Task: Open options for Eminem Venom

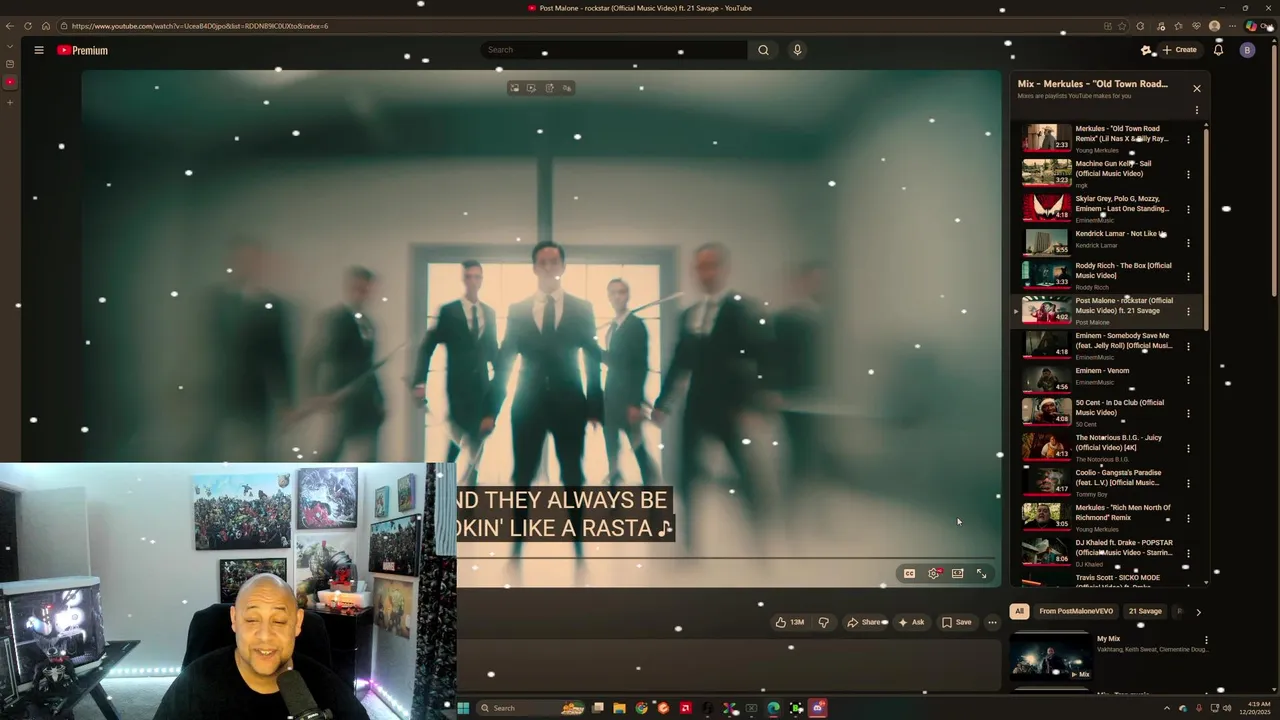Action: (1188, 380)
